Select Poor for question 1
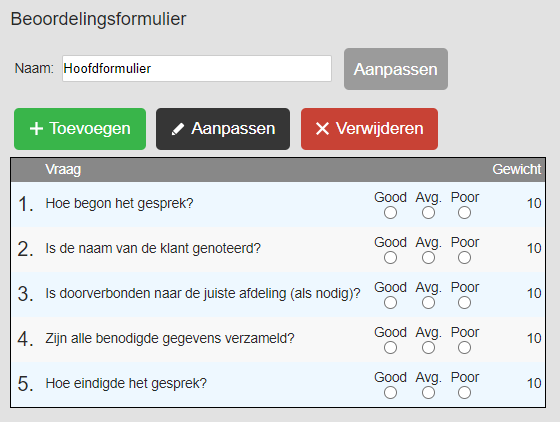This screenshot has height=422, width=560. tap(464, 213)
